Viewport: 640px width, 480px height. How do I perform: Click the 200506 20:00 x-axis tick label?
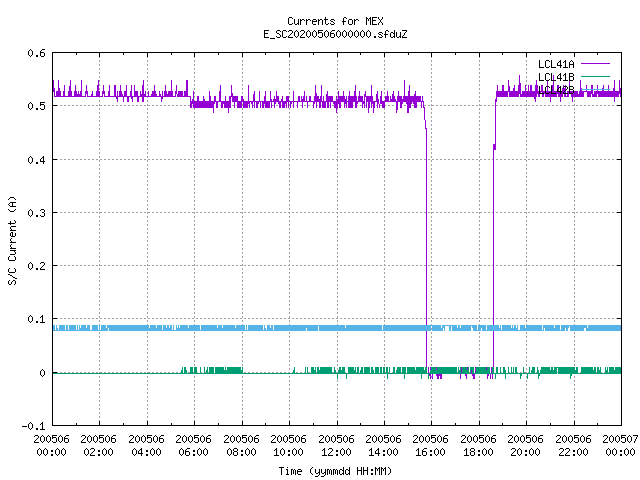[525, 445]
